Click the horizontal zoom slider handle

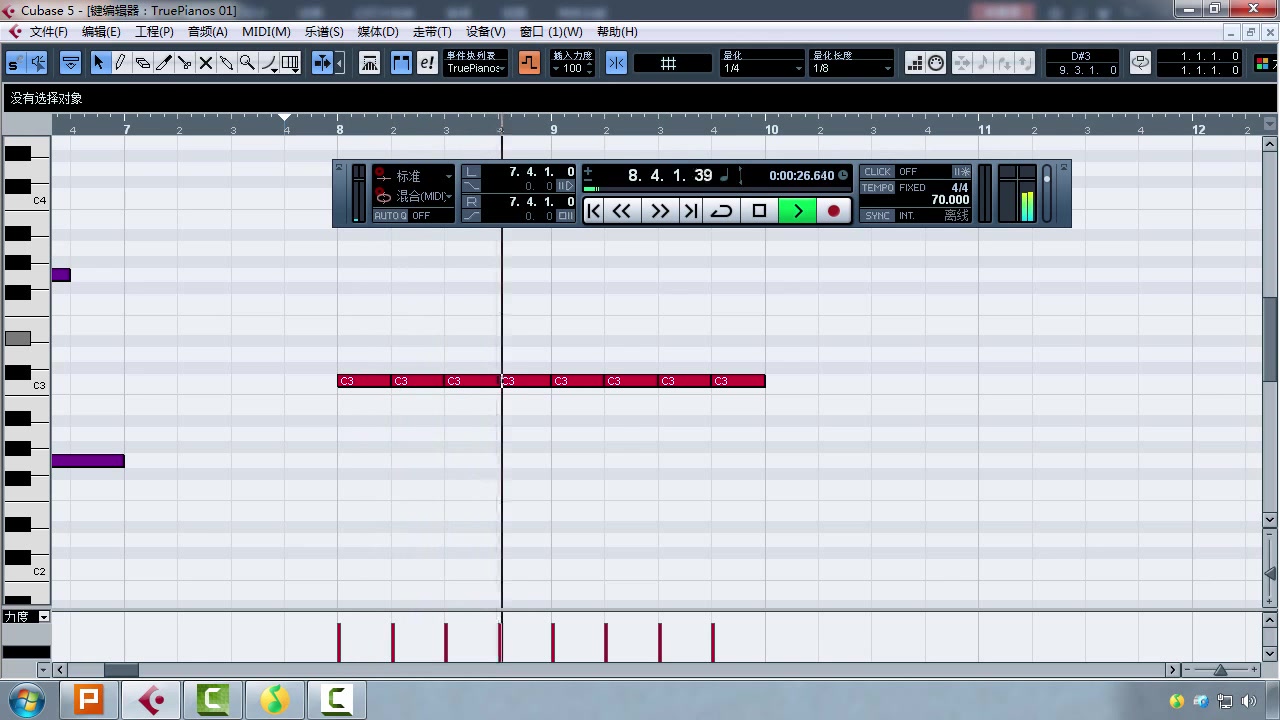pos(1220,670)
